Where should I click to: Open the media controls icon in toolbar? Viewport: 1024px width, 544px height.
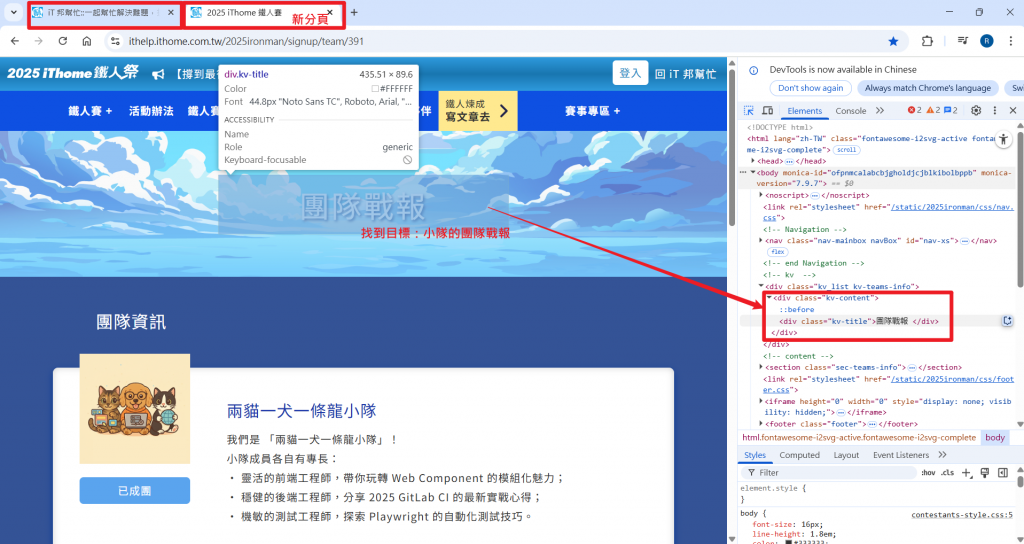pos(963,41)
